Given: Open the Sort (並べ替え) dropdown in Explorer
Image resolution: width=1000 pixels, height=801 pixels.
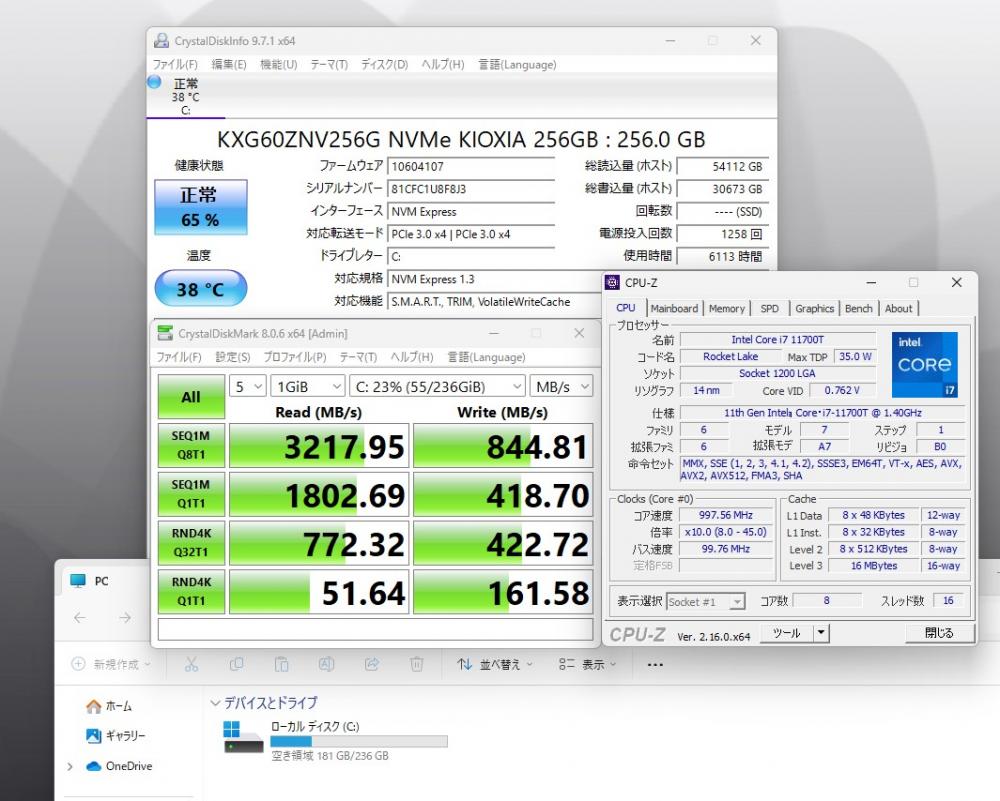Looking at the screenshot, I should tap(496, 665).
